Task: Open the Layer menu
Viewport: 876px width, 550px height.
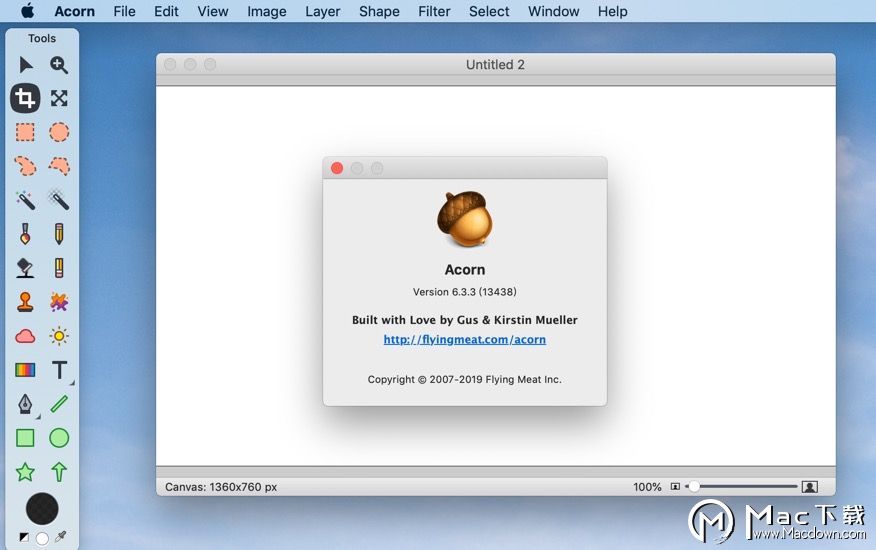Action: tap(322, 11)
